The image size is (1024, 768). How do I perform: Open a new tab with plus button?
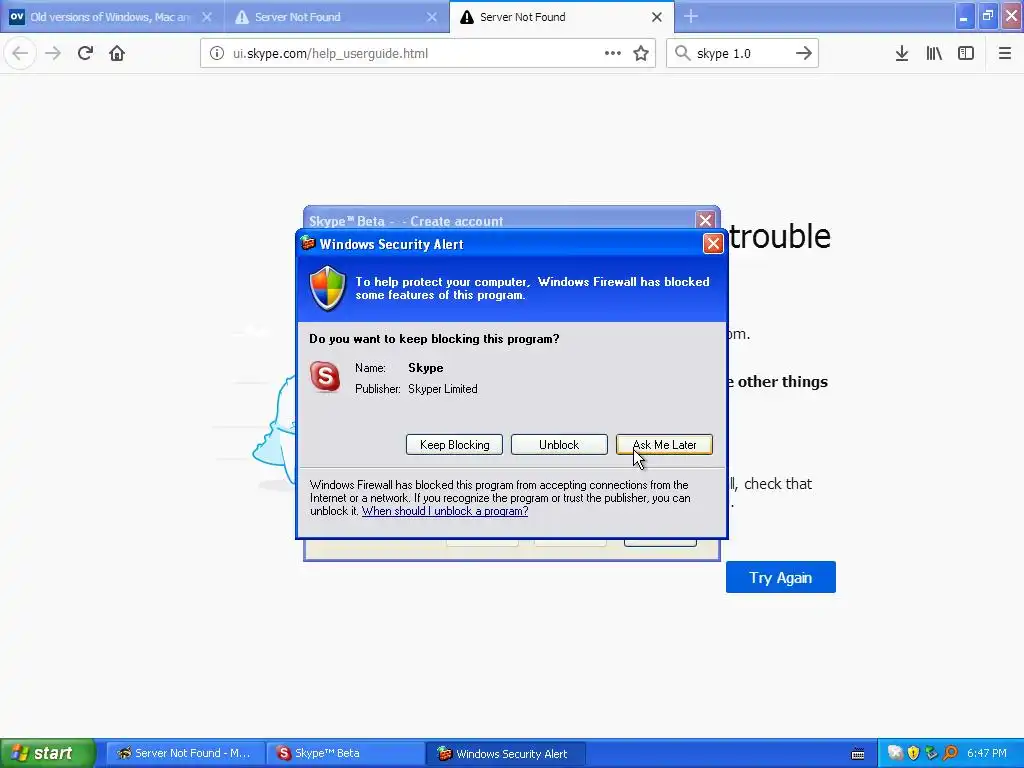(691, 17)
